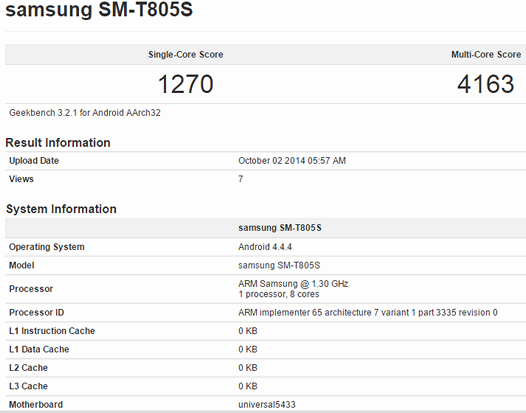Viewport: 526px width, 413px height.
Task: Select the 'Single-Core Score' header
Action: click(186, 54)
